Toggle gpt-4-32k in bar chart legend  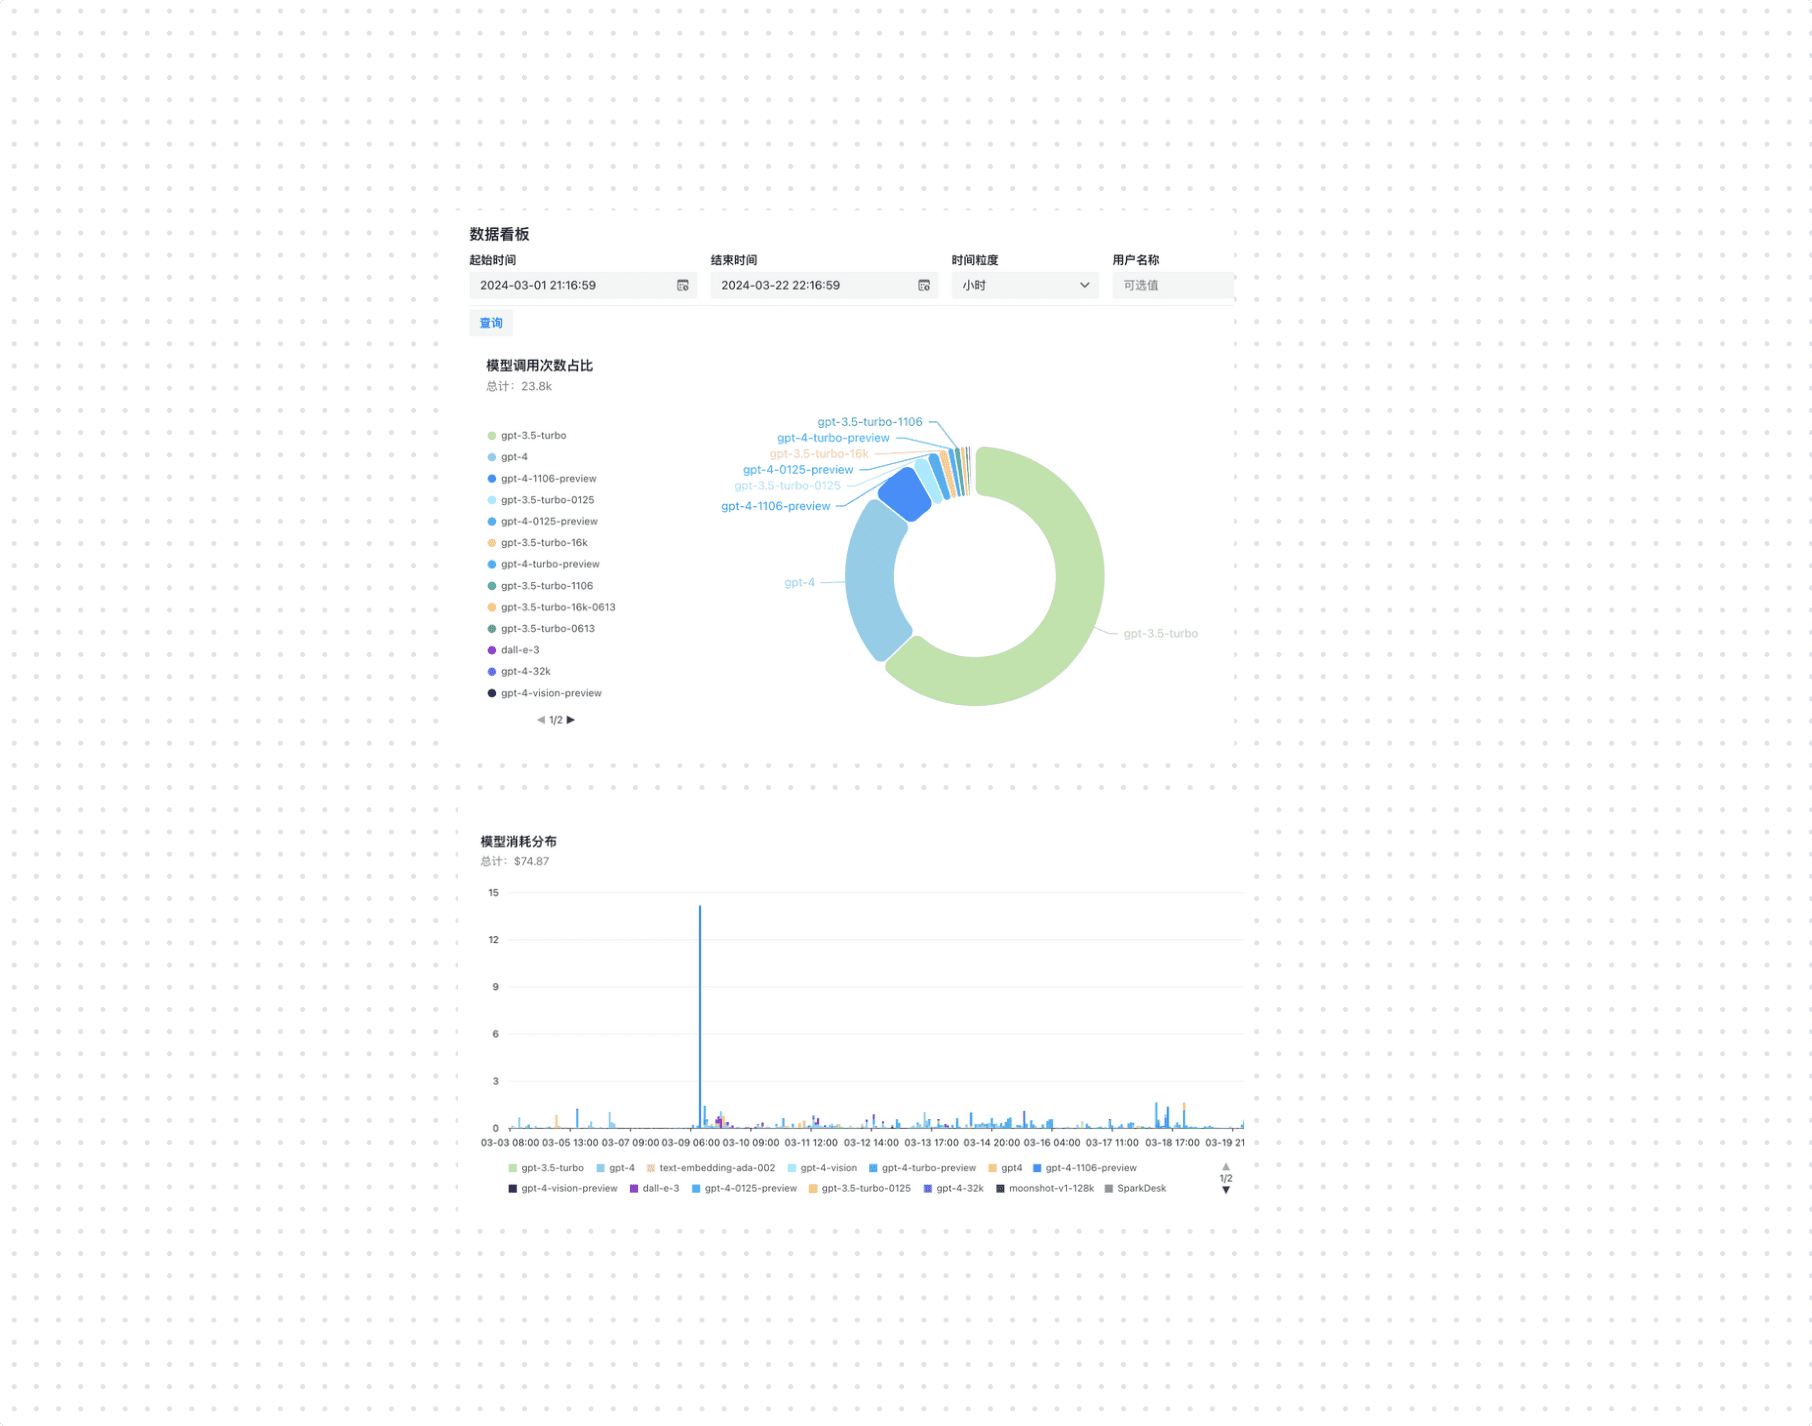(x=953, y=1189)
